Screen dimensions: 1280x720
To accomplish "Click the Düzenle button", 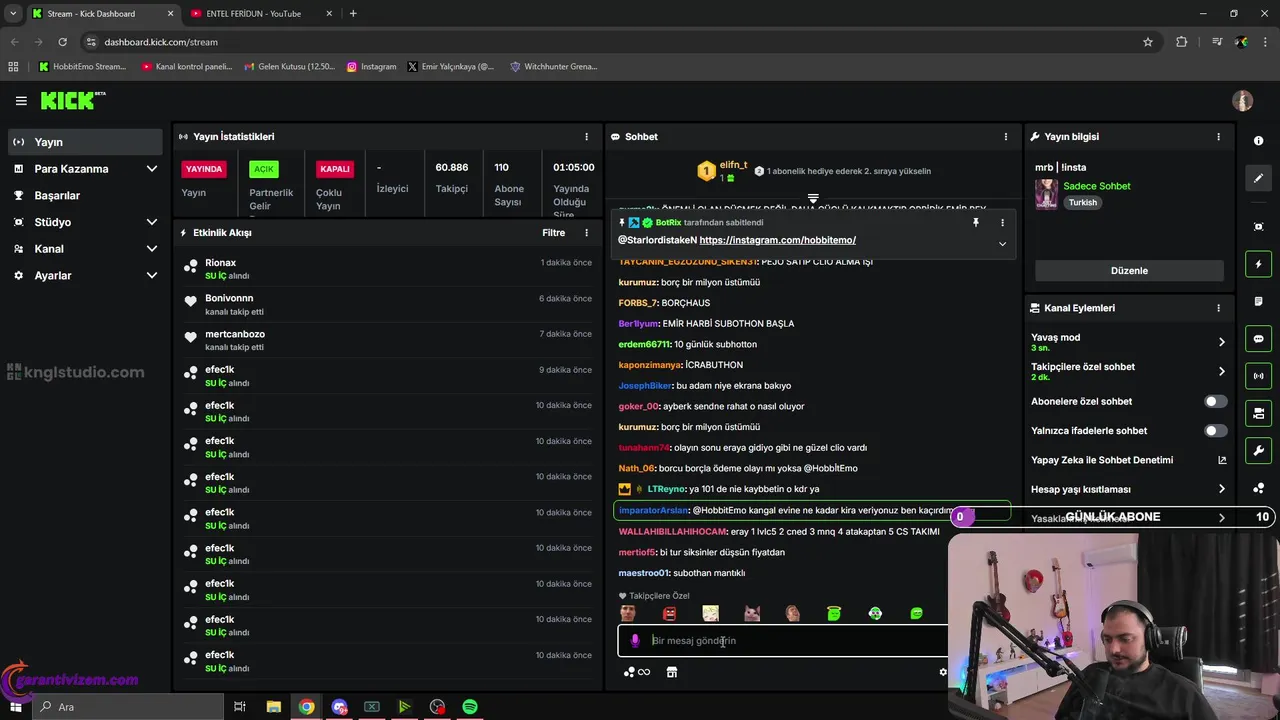I will pos(1129,271).
